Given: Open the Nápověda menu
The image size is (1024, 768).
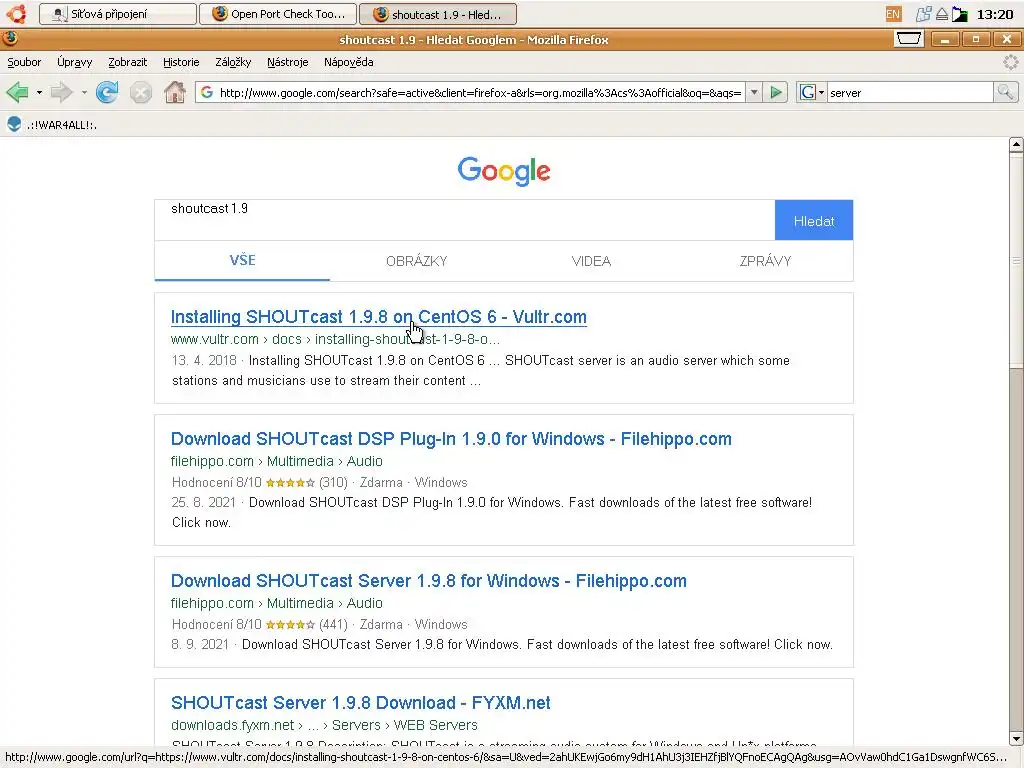Looking at the screenshot, I should [349, 62].
